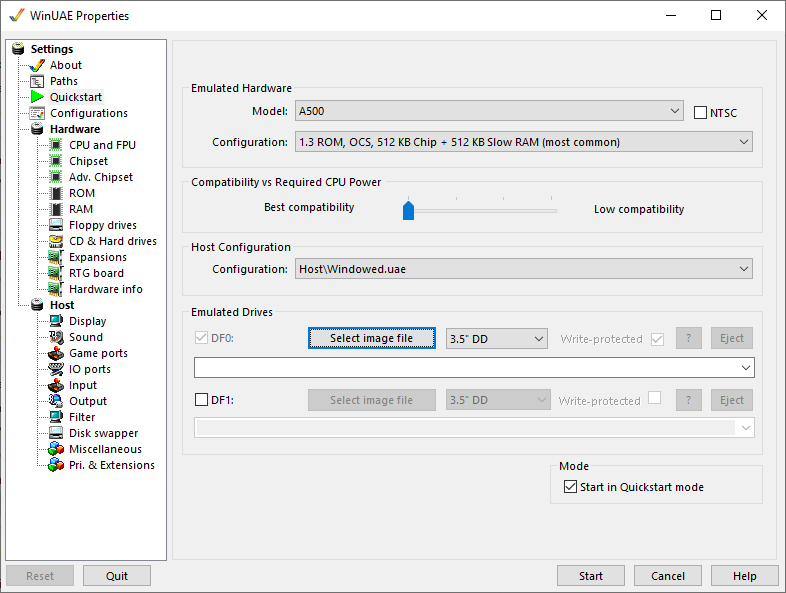Click the Hardware info icon

(56, 289)
